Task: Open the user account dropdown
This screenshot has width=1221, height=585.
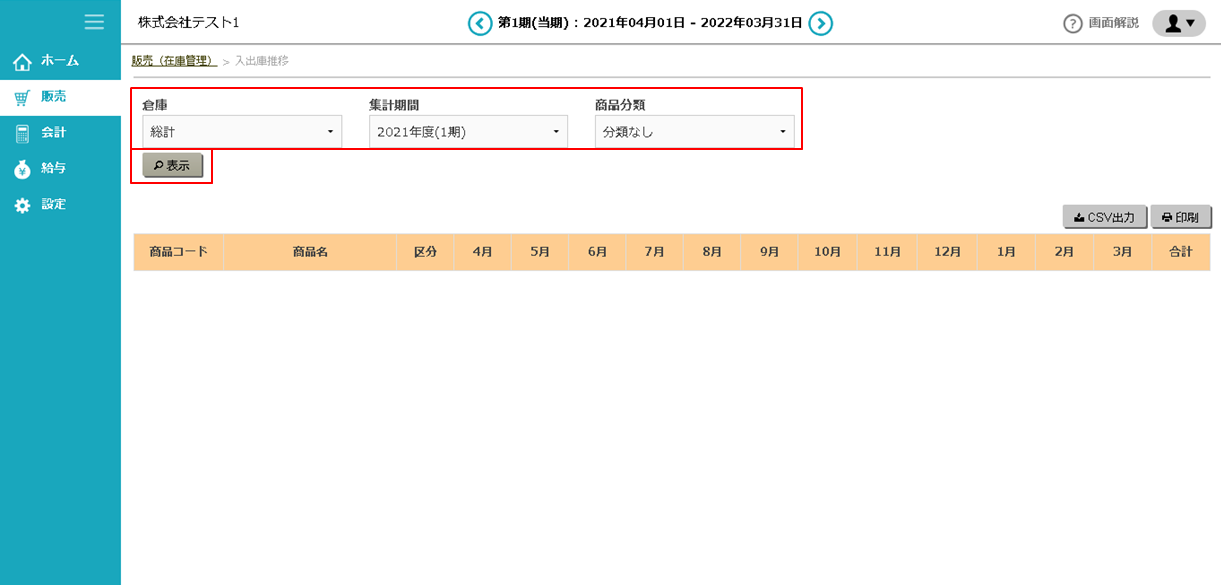Action: point(1179,23)
